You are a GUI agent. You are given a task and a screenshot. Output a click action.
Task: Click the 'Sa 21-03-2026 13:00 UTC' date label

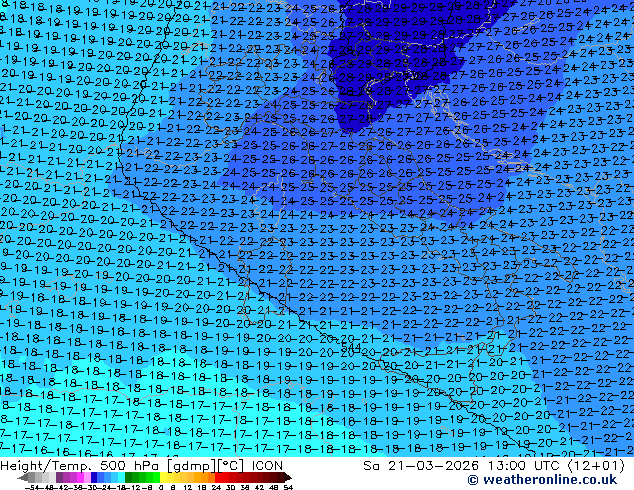click(x=463, y=466)
